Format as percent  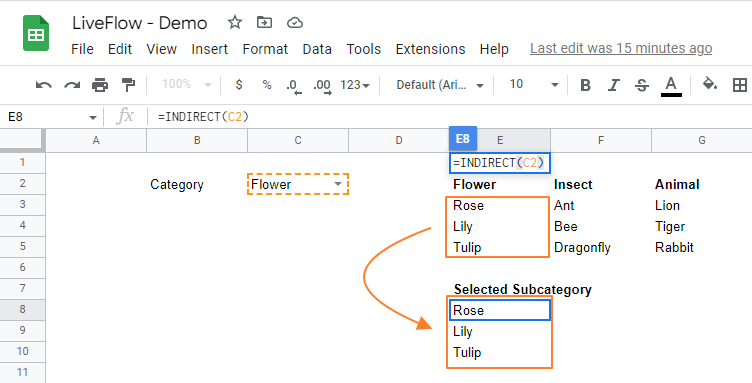tap(267, 85)
